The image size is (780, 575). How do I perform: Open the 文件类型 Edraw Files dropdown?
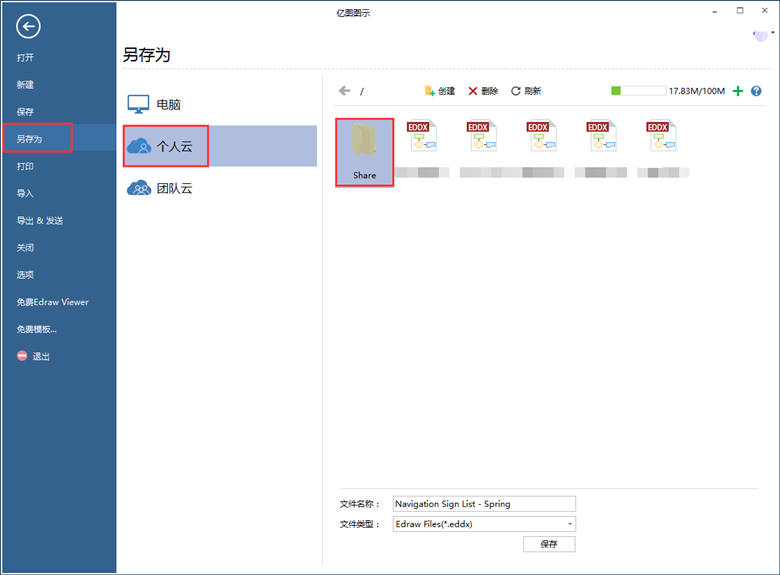point(484,524)
